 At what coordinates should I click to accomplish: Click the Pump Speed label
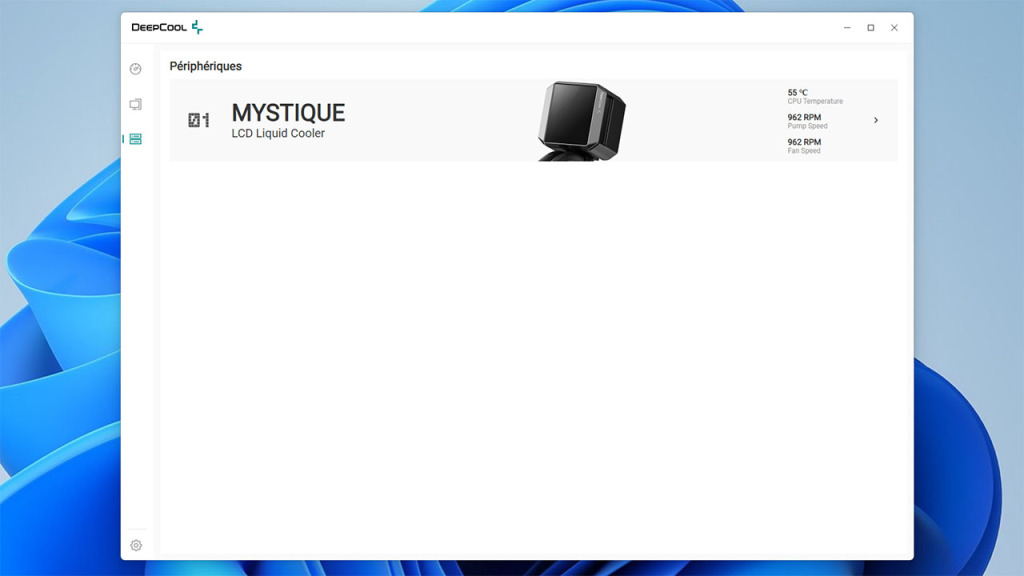807,127
